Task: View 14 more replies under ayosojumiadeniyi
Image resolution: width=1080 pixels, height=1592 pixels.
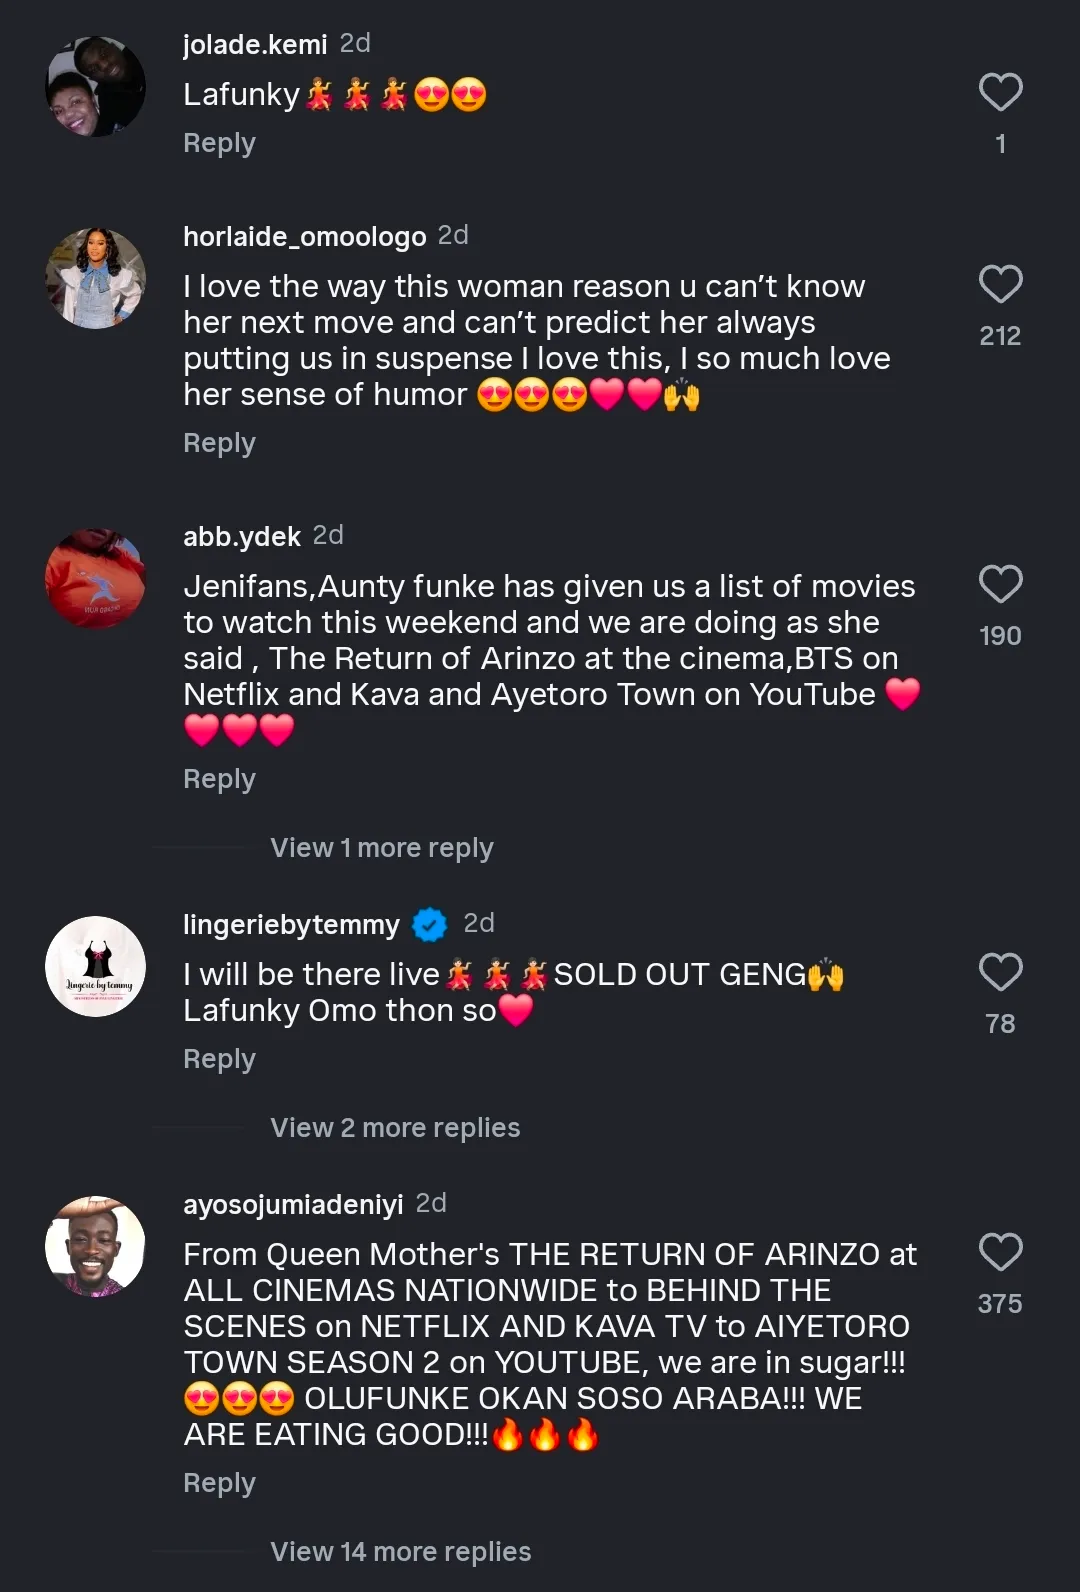Action: click(400, 1552)
